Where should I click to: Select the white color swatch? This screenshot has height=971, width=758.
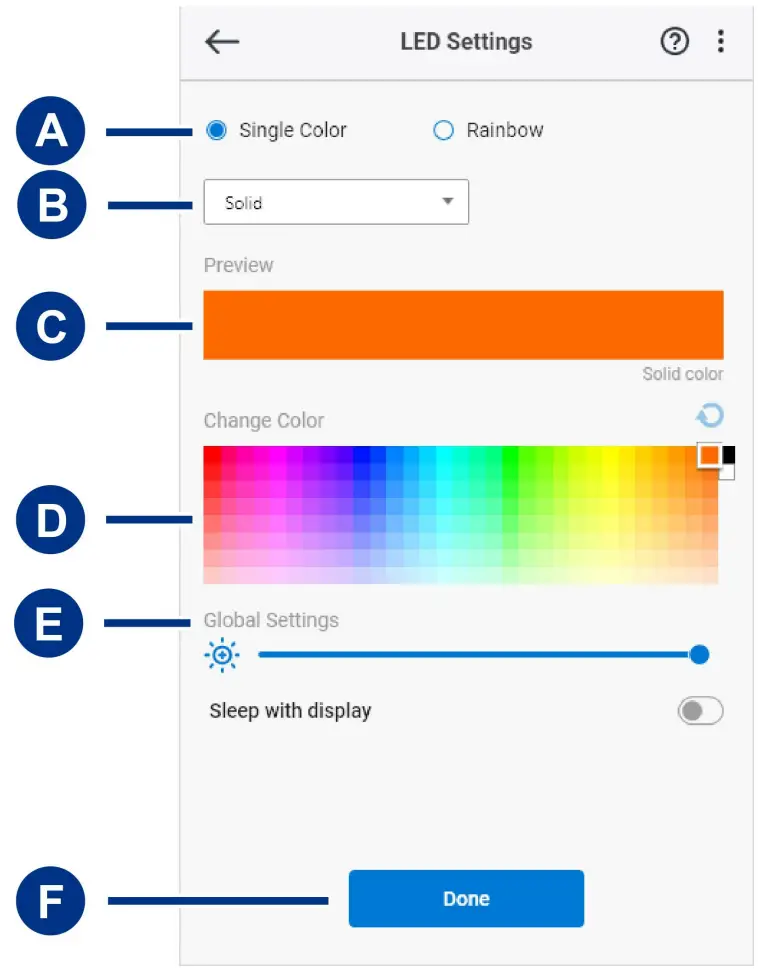point(727,472)
